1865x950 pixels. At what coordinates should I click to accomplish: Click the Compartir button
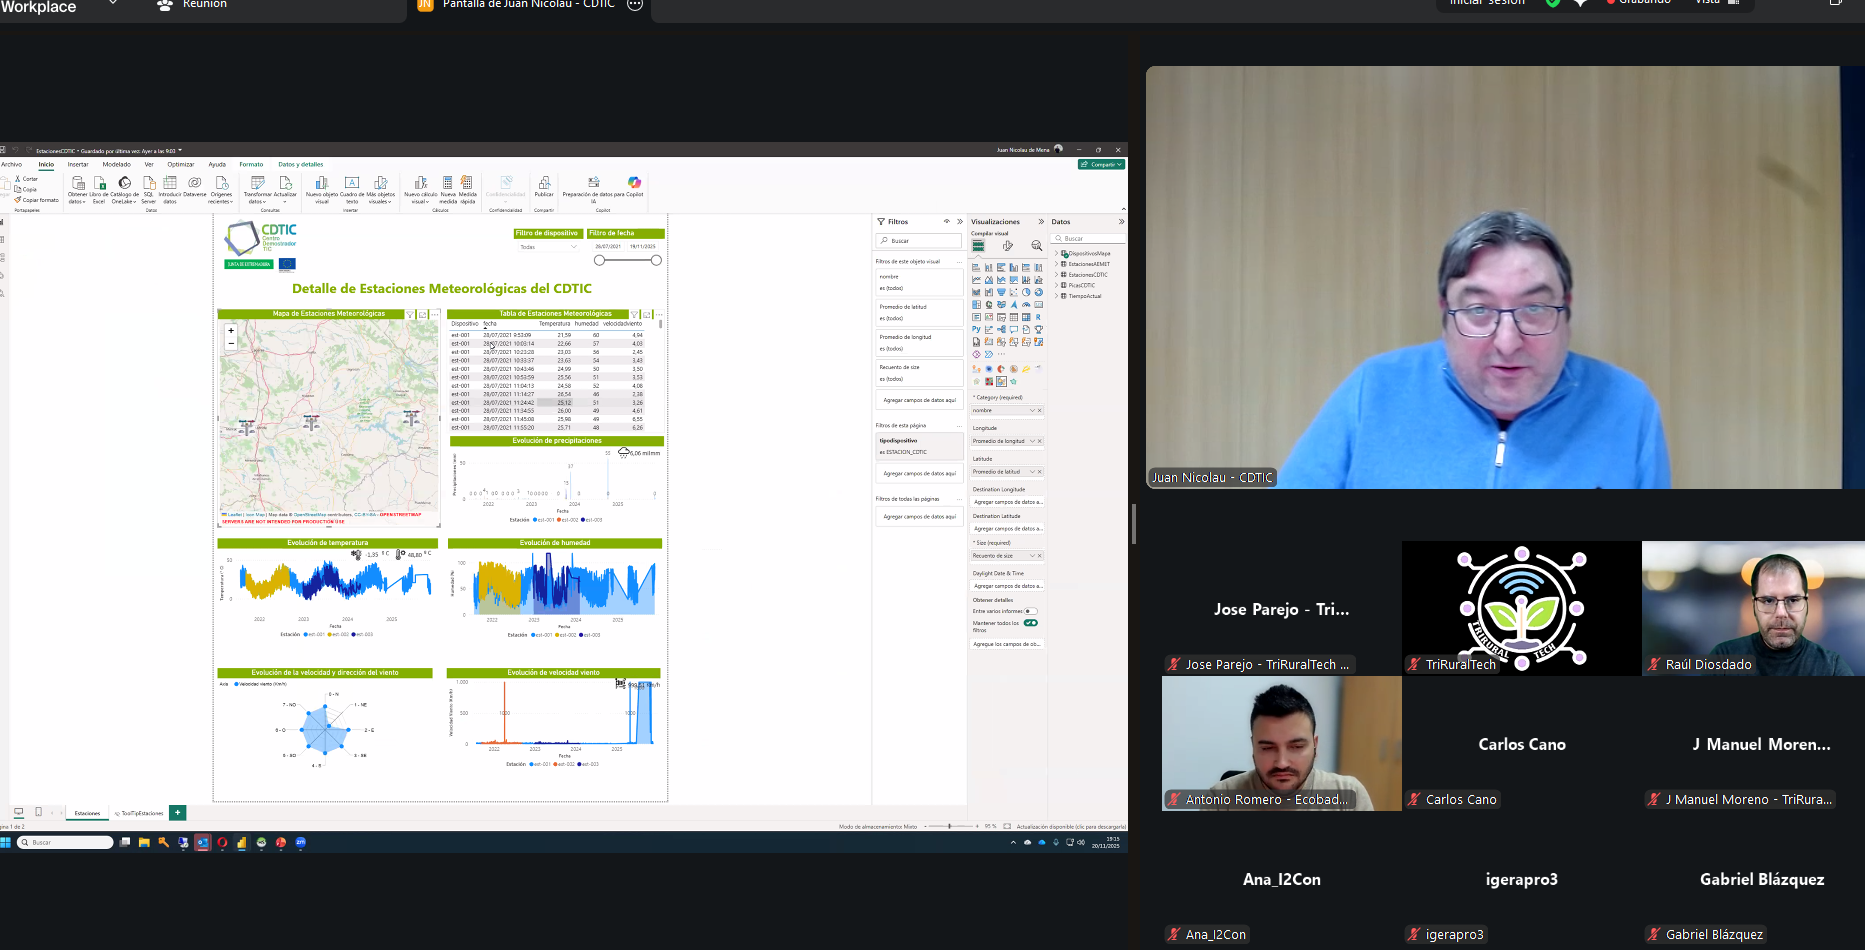tap(1102, 164)
